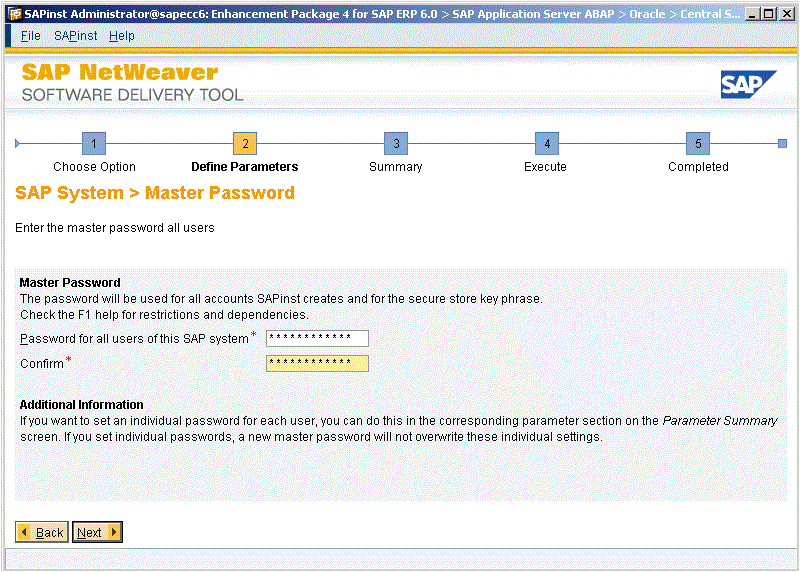This screenshot has height=572, width=800.
Task: Open the File menu
Action: tap(31, 36)
